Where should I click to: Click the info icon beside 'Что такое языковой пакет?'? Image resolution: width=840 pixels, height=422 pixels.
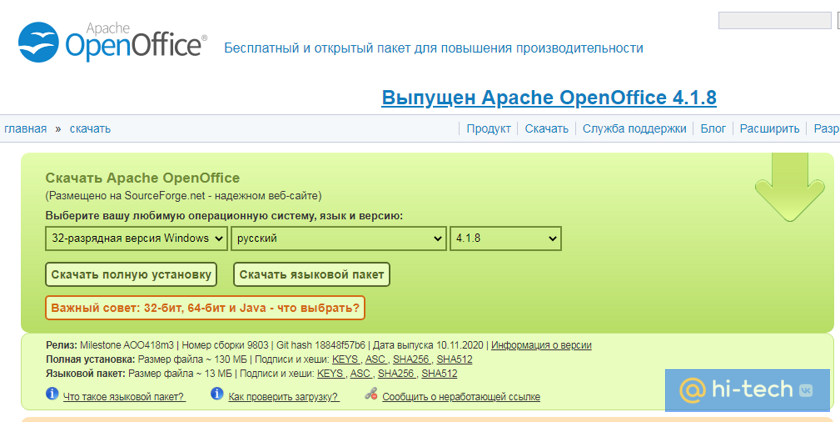[52, 394]
